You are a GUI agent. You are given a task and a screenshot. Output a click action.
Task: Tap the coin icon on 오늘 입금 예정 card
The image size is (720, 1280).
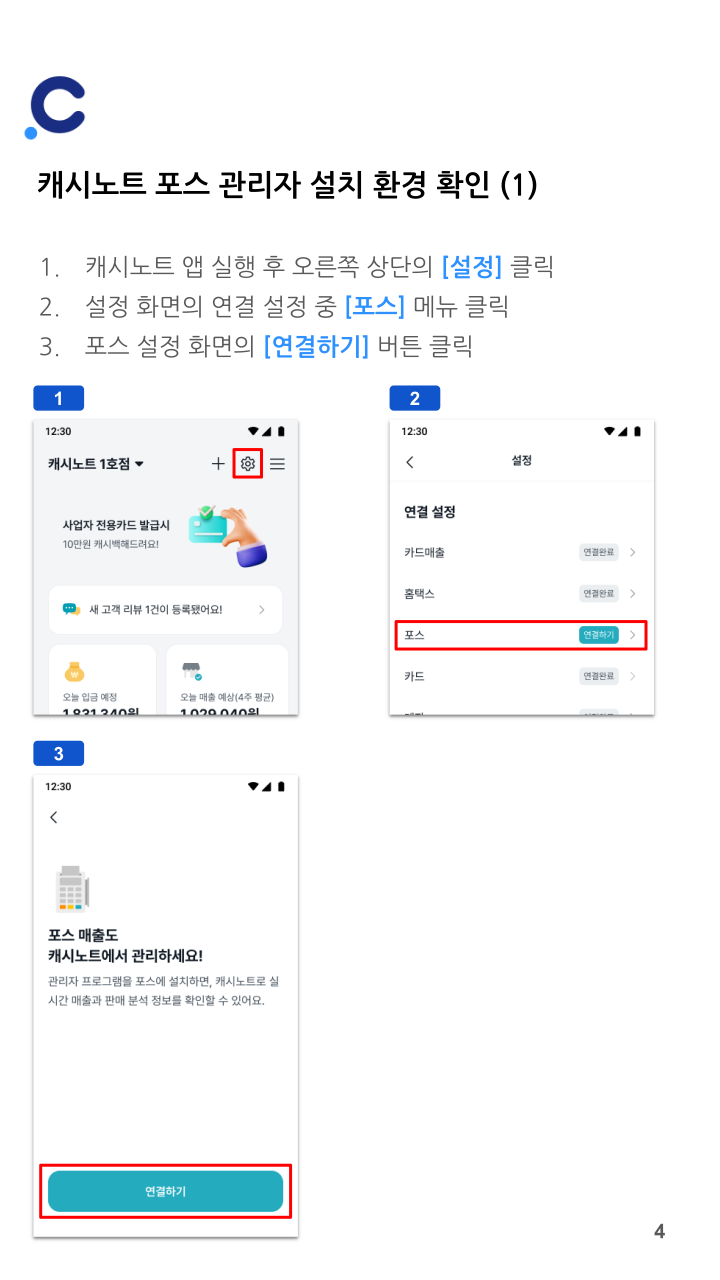(74, 671)
